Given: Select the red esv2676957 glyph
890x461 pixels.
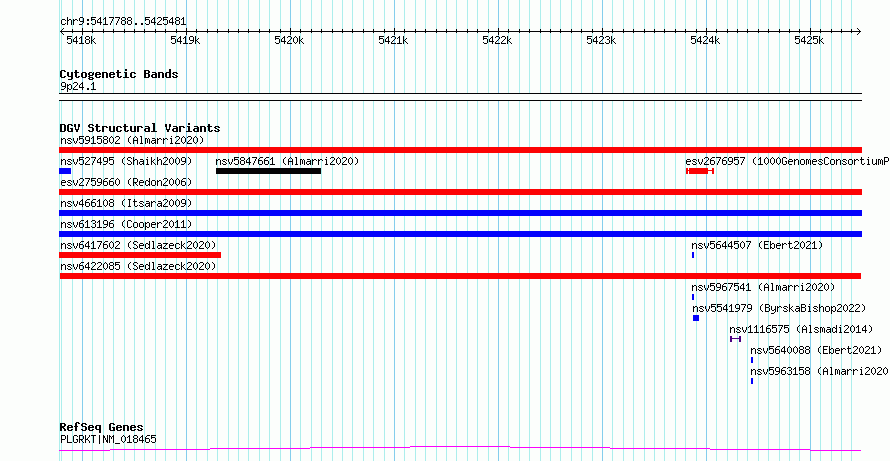Looking at the screenshot, I should coord(699,171).
